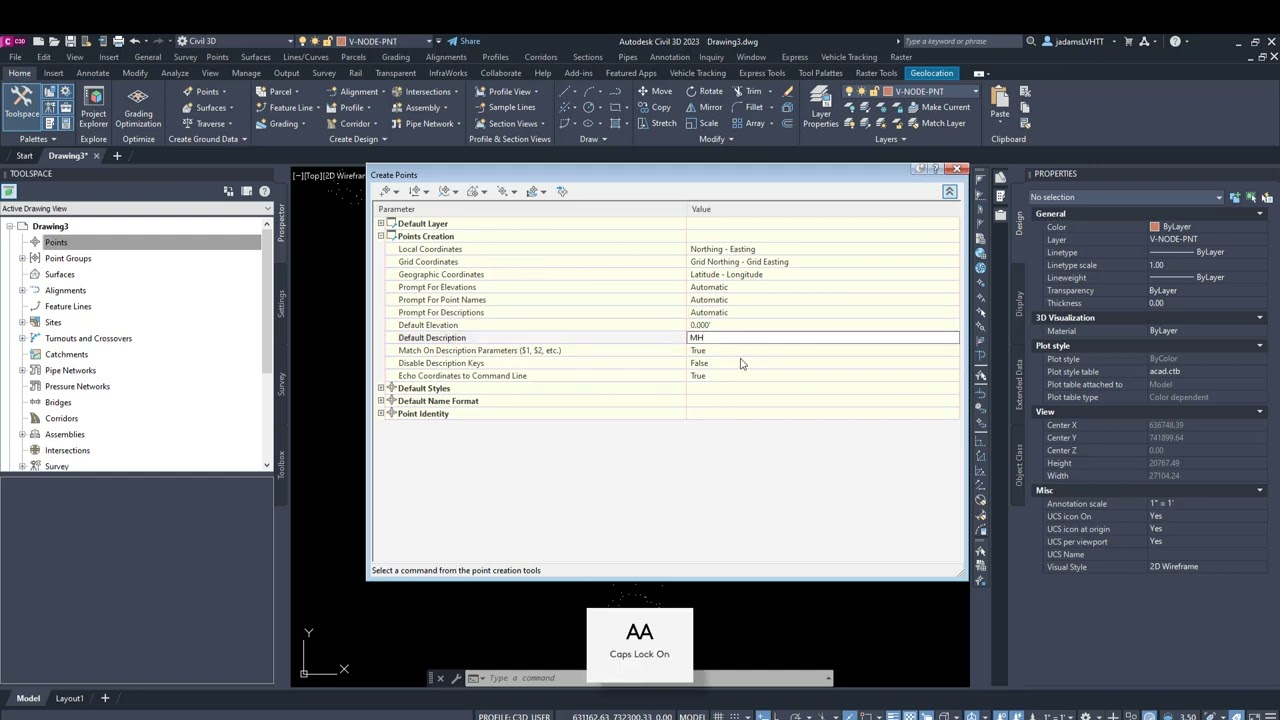This screenshot has width=1280, height=720.
Task: Click the customize wrench icon on command line
Action: click(457, 678)
